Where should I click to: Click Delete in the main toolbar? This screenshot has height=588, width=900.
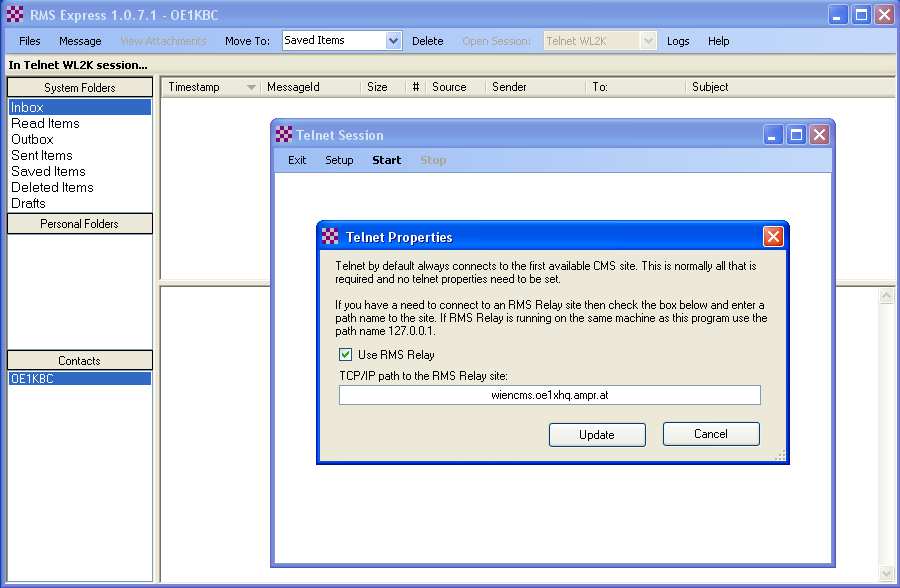[428, 41]
